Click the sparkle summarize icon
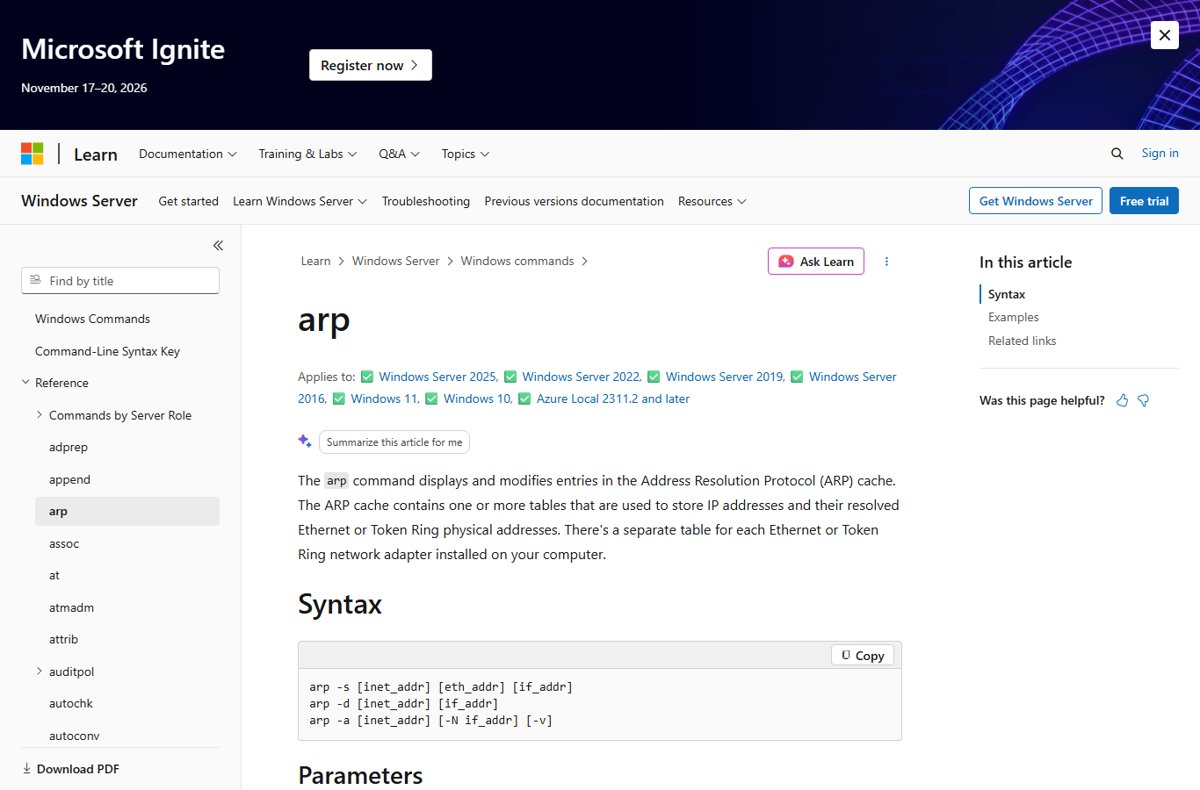This screenshot has height=790, width=1200. (x=305, y=441)
